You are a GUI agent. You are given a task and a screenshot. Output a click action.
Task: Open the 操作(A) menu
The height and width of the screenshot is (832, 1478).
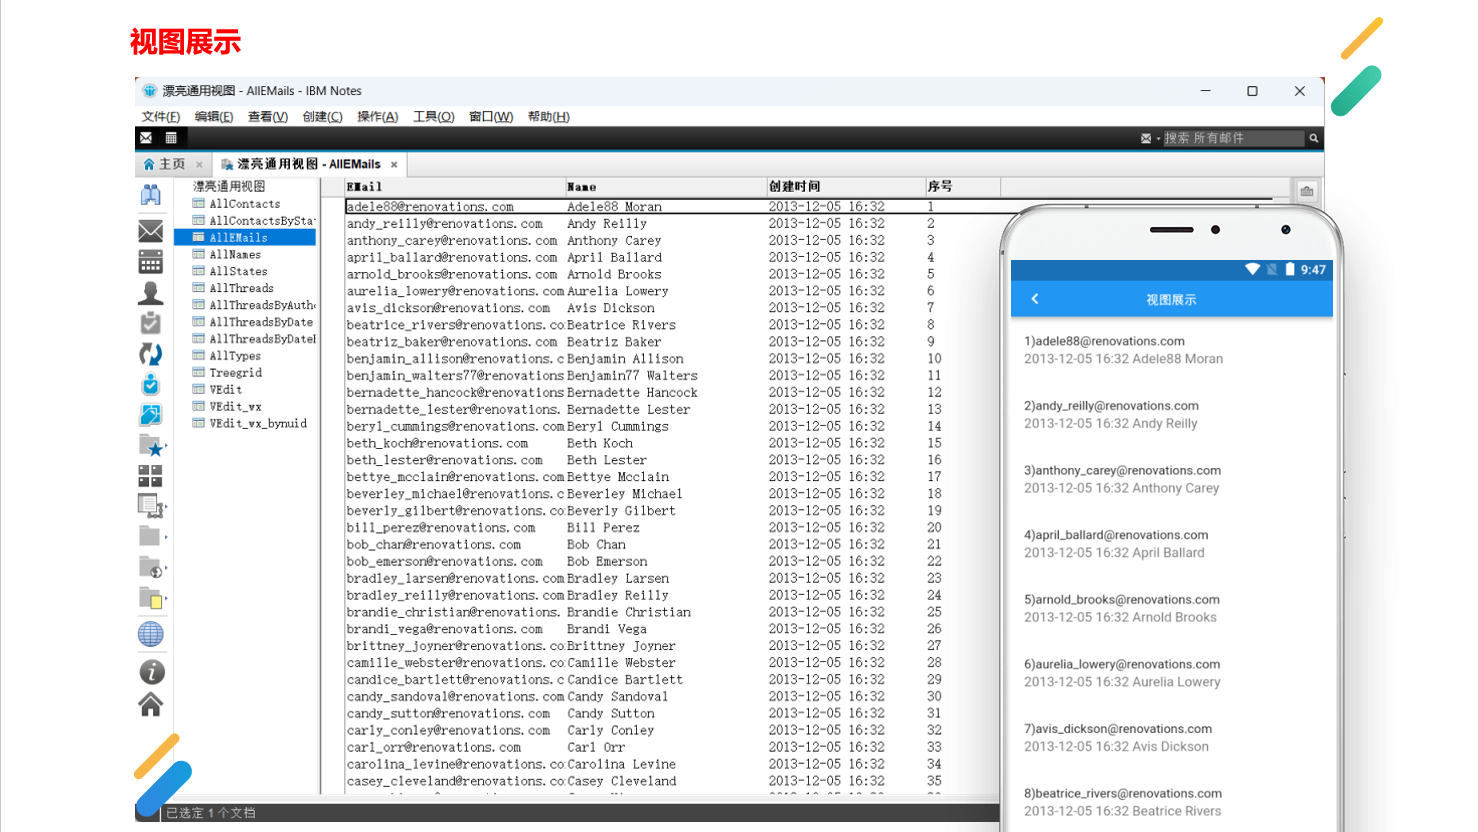[x=377, y=117]
